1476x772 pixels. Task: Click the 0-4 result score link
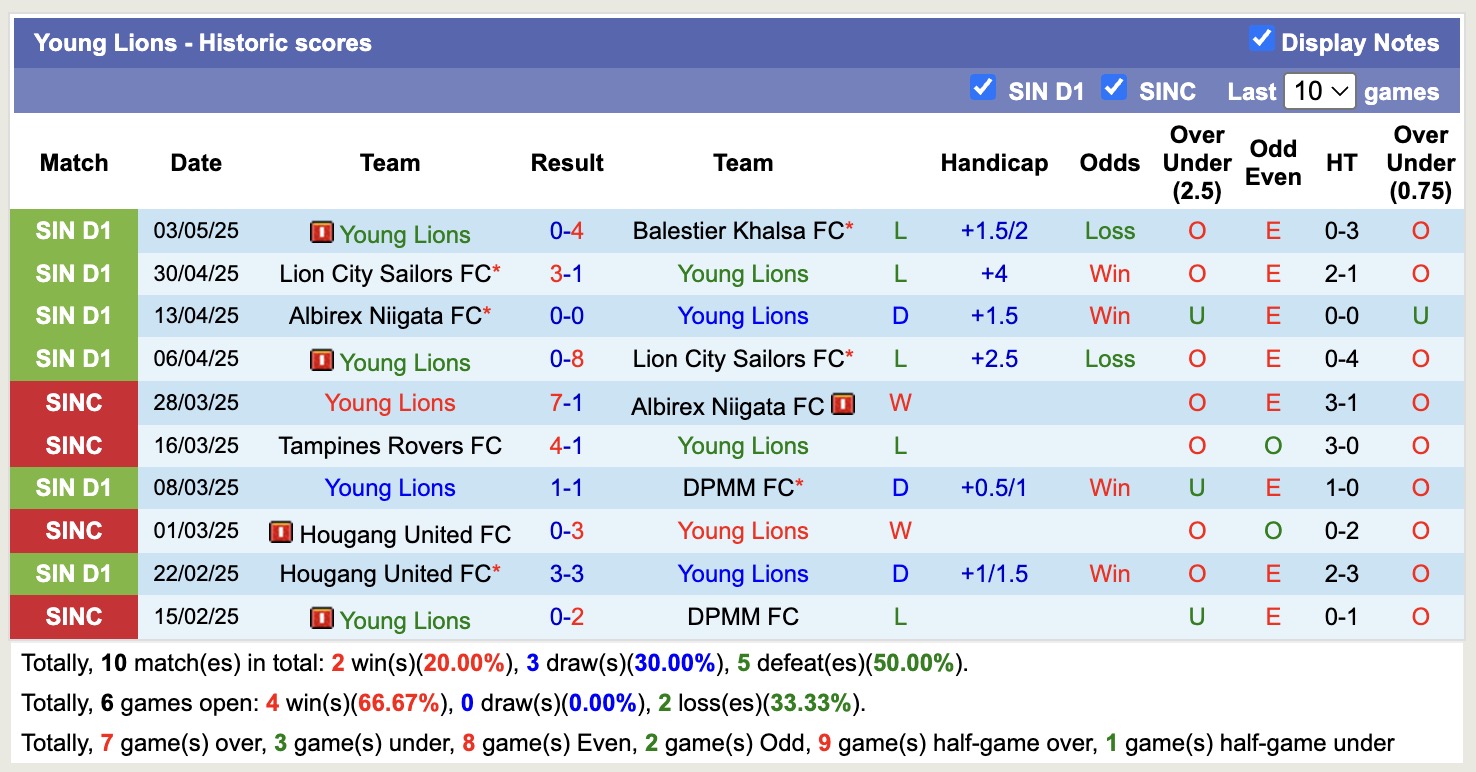(x=567, y=231)
